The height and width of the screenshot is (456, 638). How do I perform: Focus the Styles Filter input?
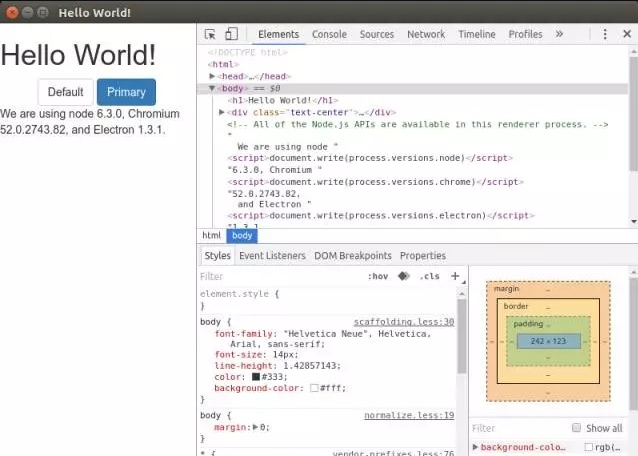click(x=281, y=277)
